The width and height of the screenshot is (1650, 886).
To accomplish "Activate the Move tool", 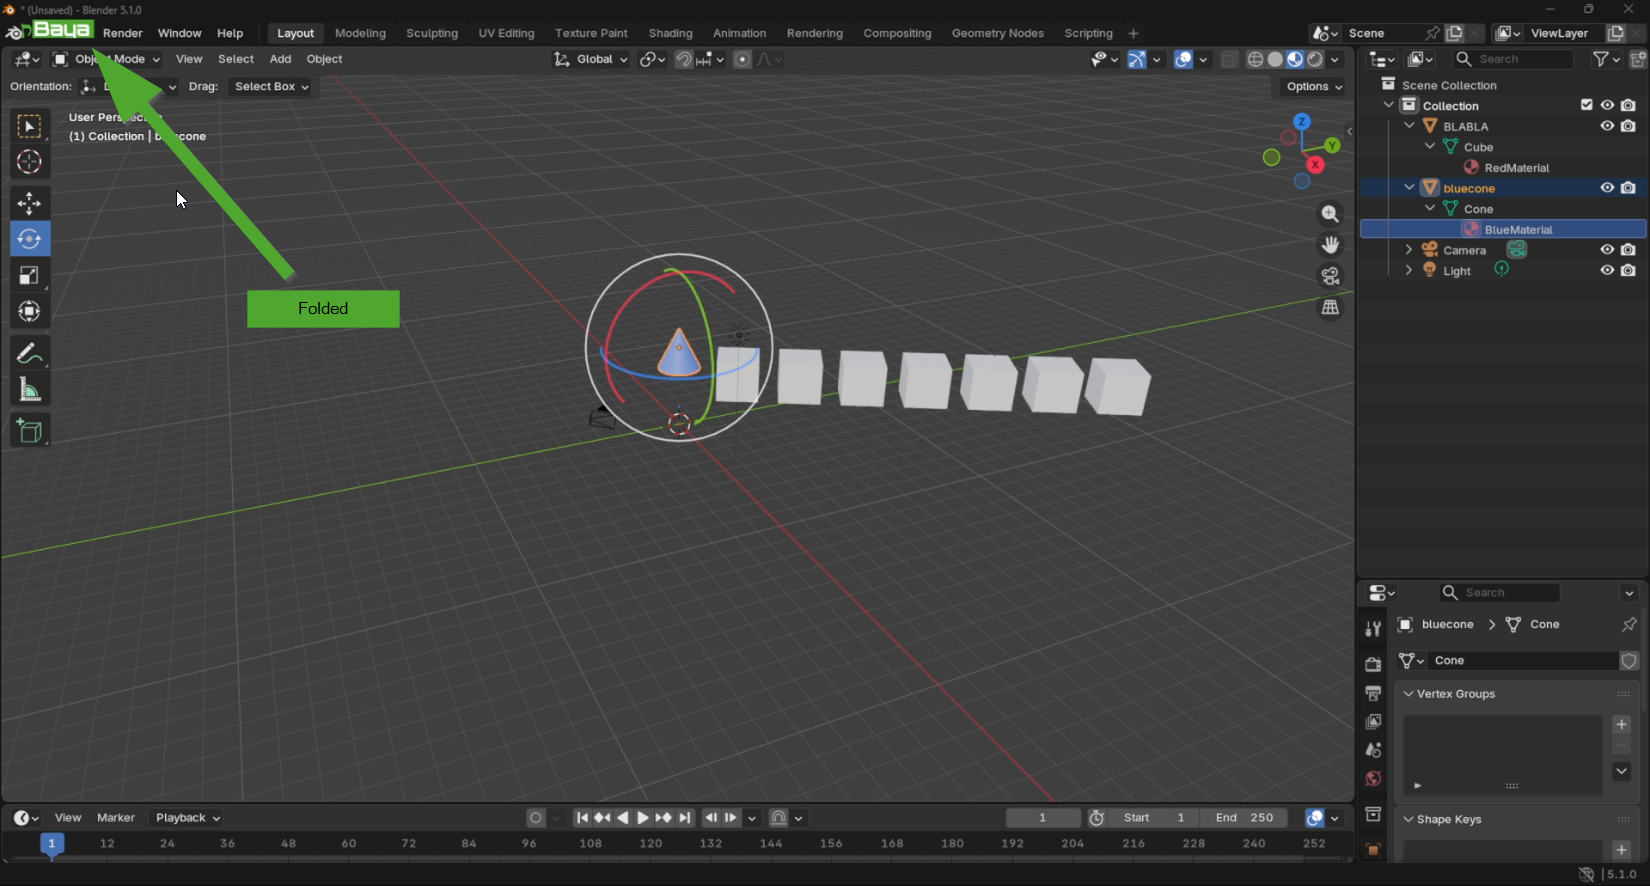I will (29, 203).
